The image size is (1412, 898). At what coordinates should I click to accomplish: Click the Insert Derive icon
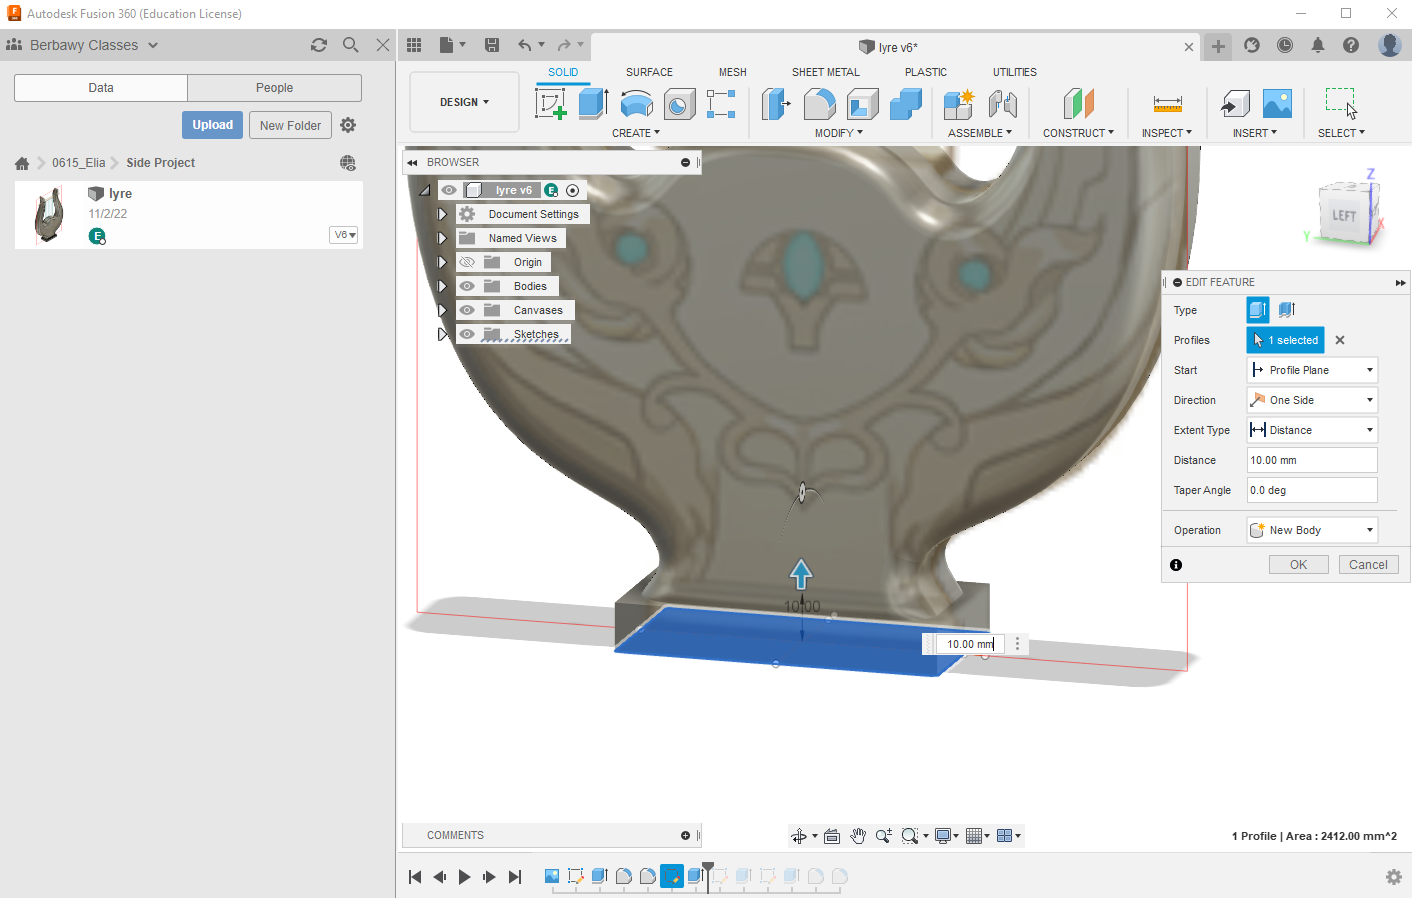point(1235,104)
